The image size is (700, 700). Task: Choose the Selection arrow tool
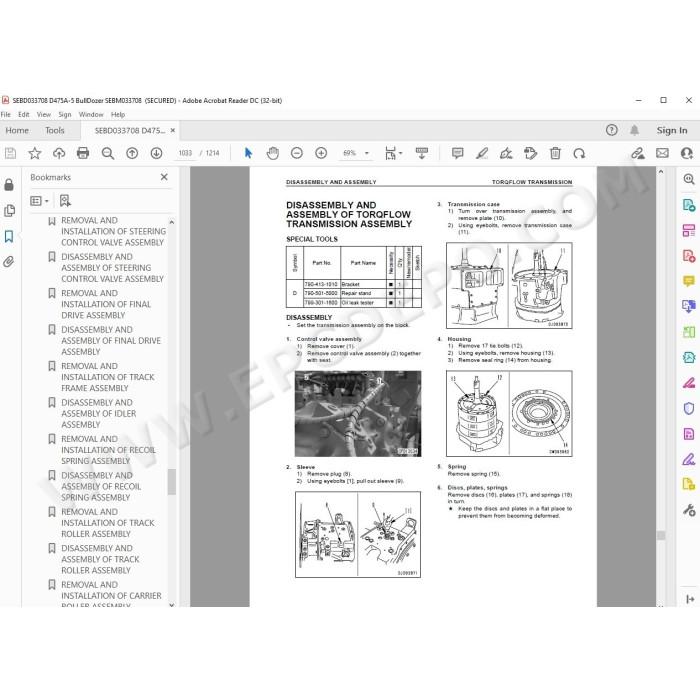coord(249,154)
